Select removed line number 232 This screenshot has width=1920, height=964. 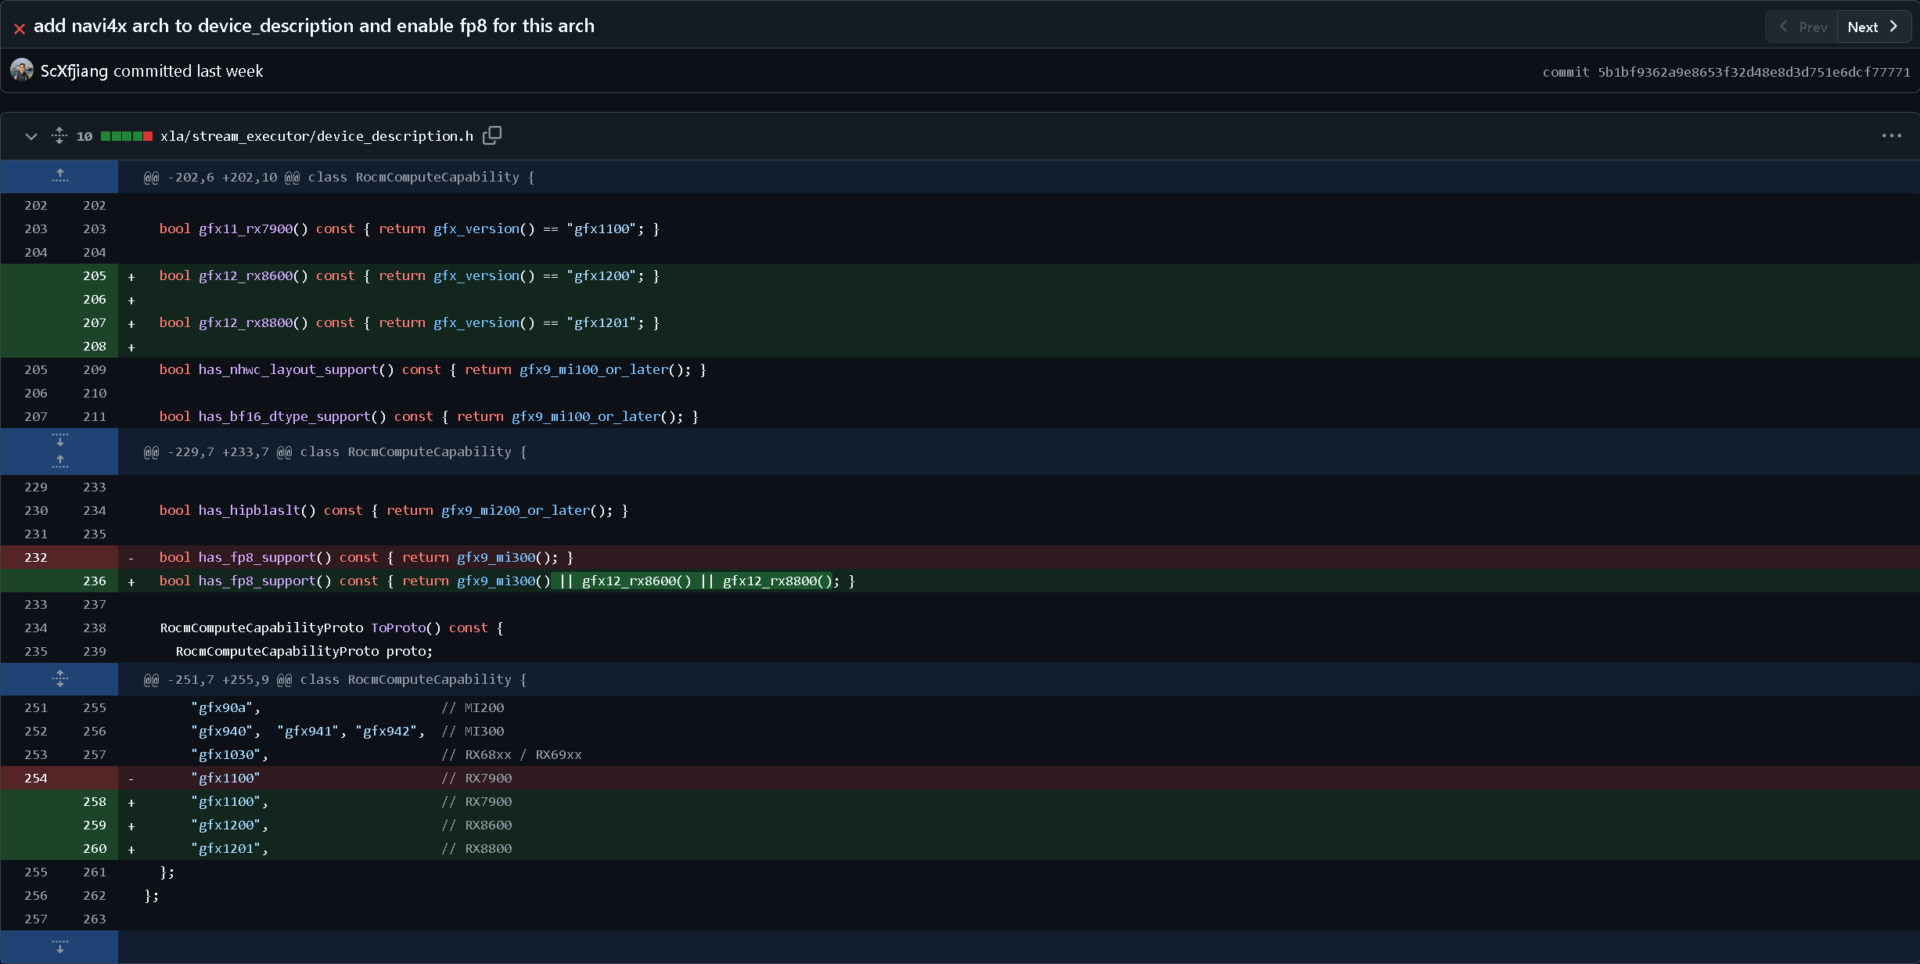pyautogui.click(x=36, y=557)
